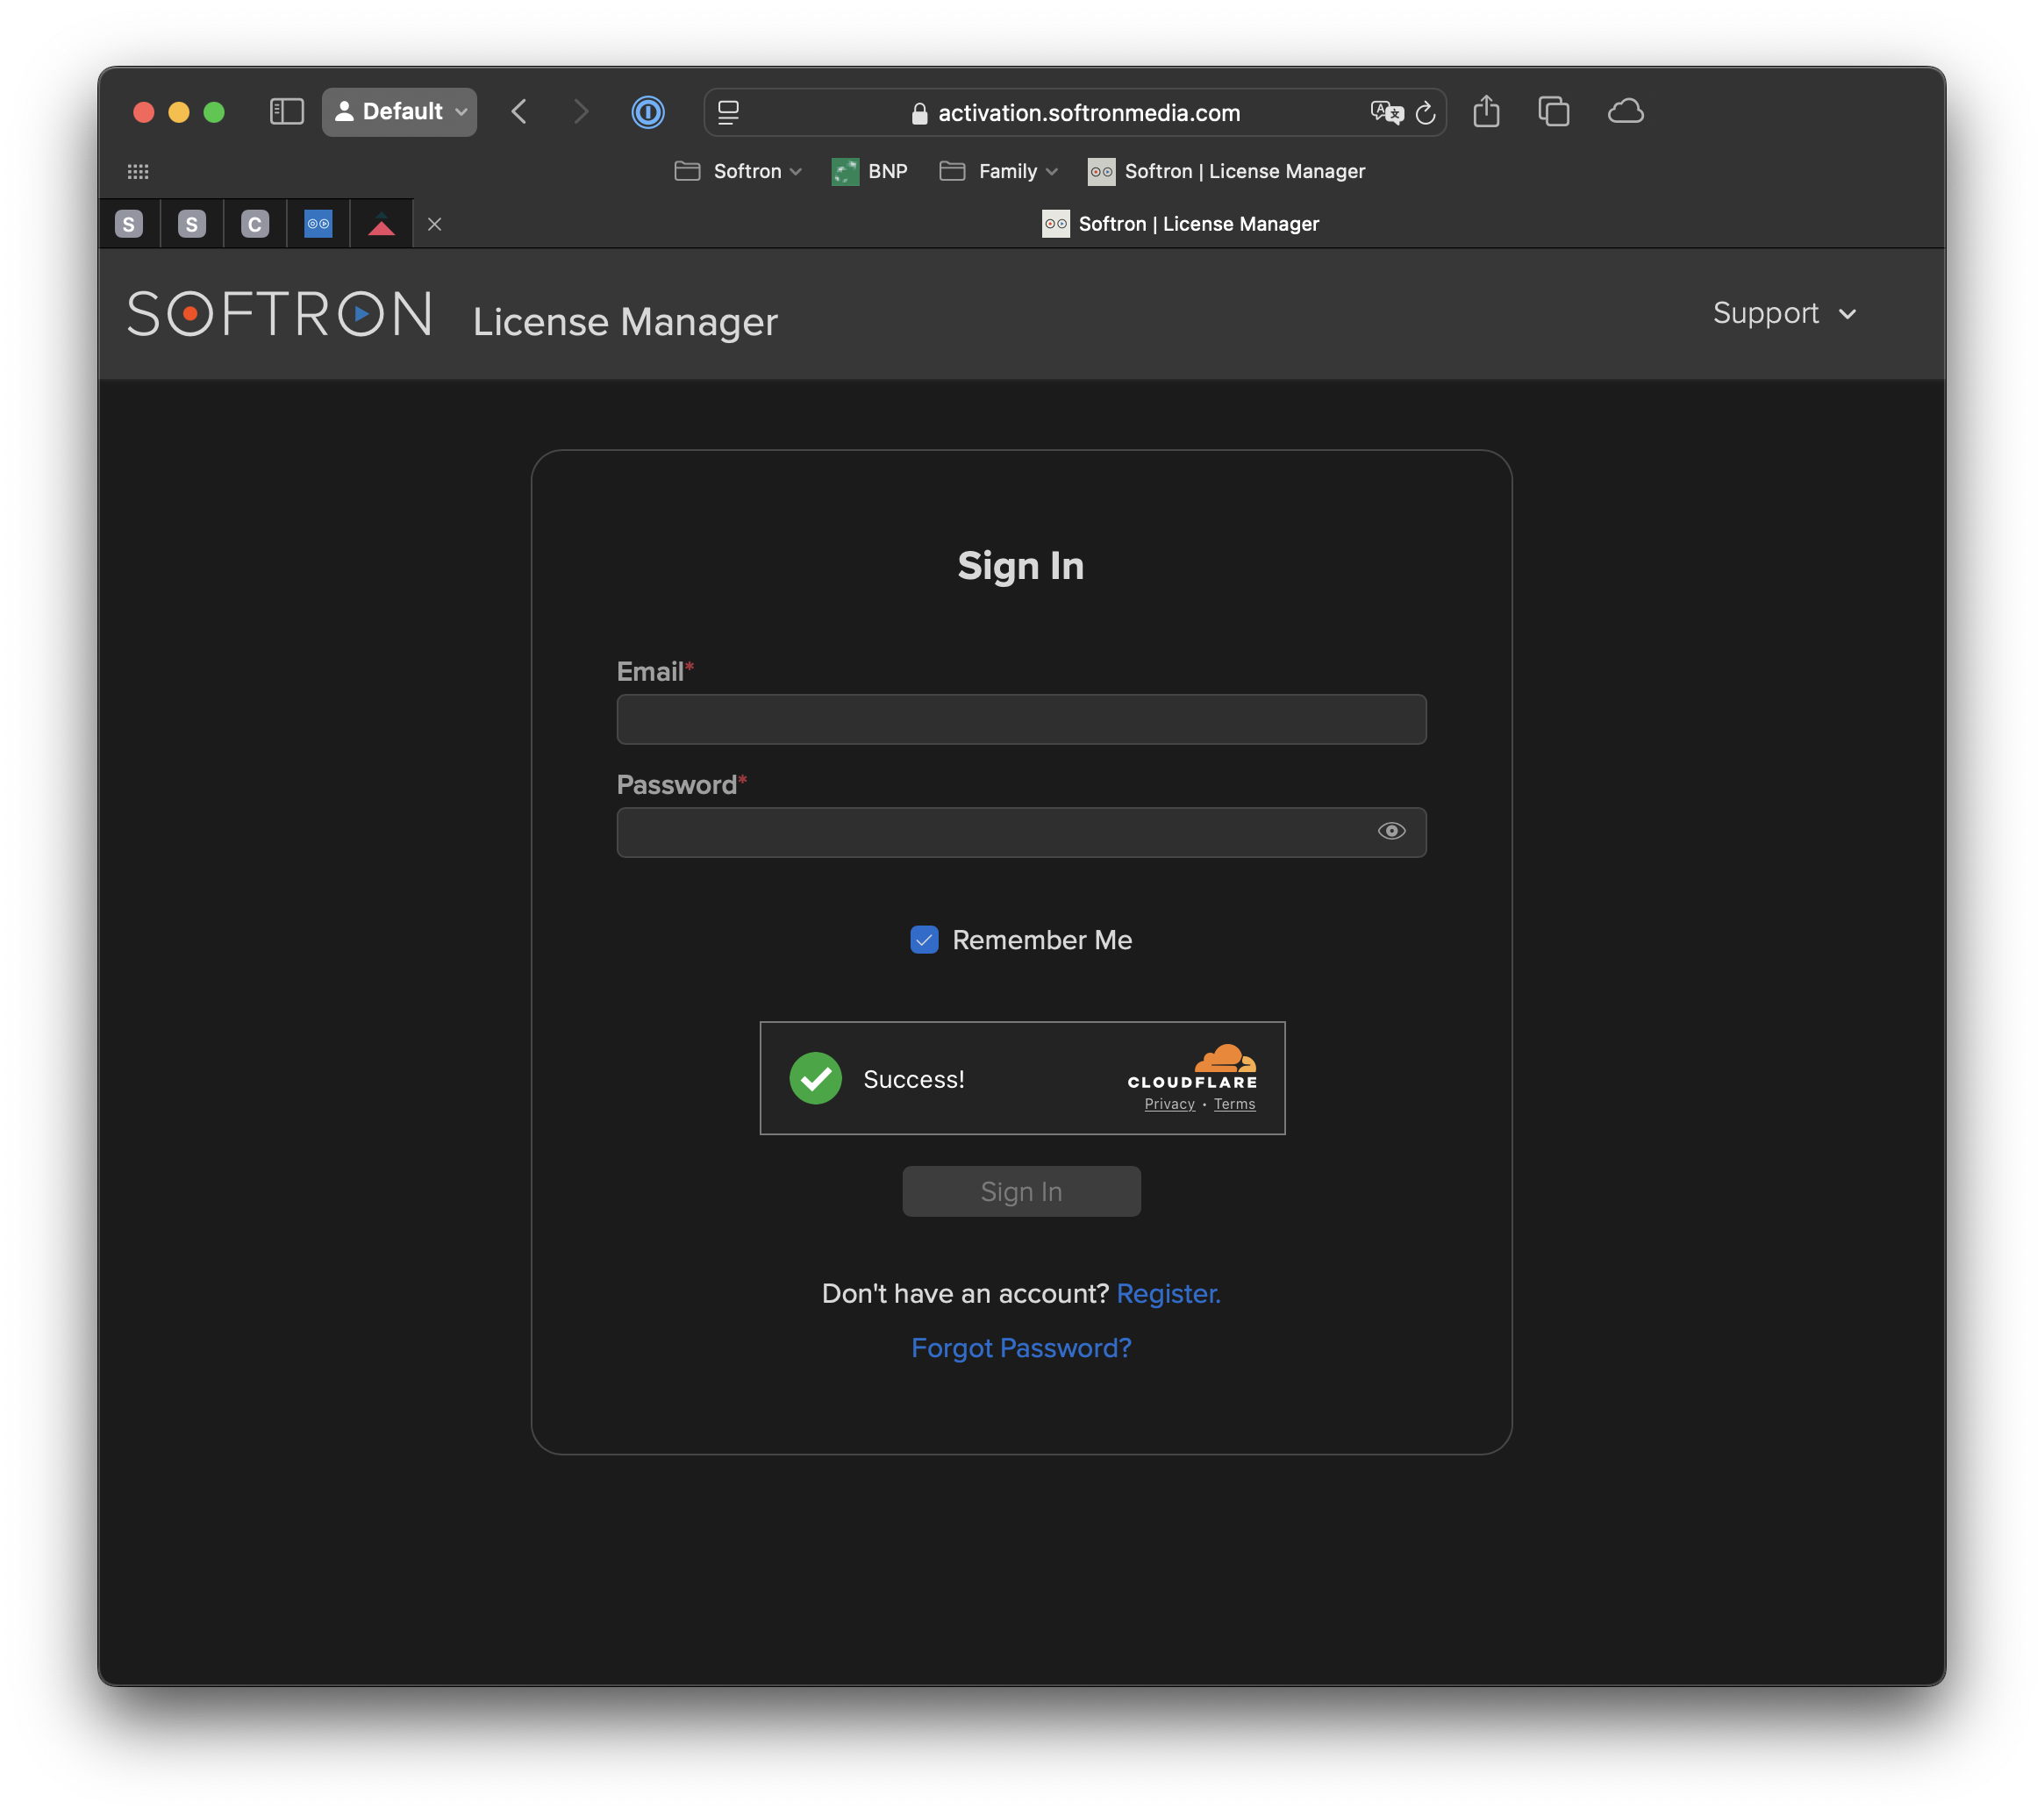Open the Forgot Password? link
The height and width of the screenshot is (1816, 2044).
click(1021, 1348)
